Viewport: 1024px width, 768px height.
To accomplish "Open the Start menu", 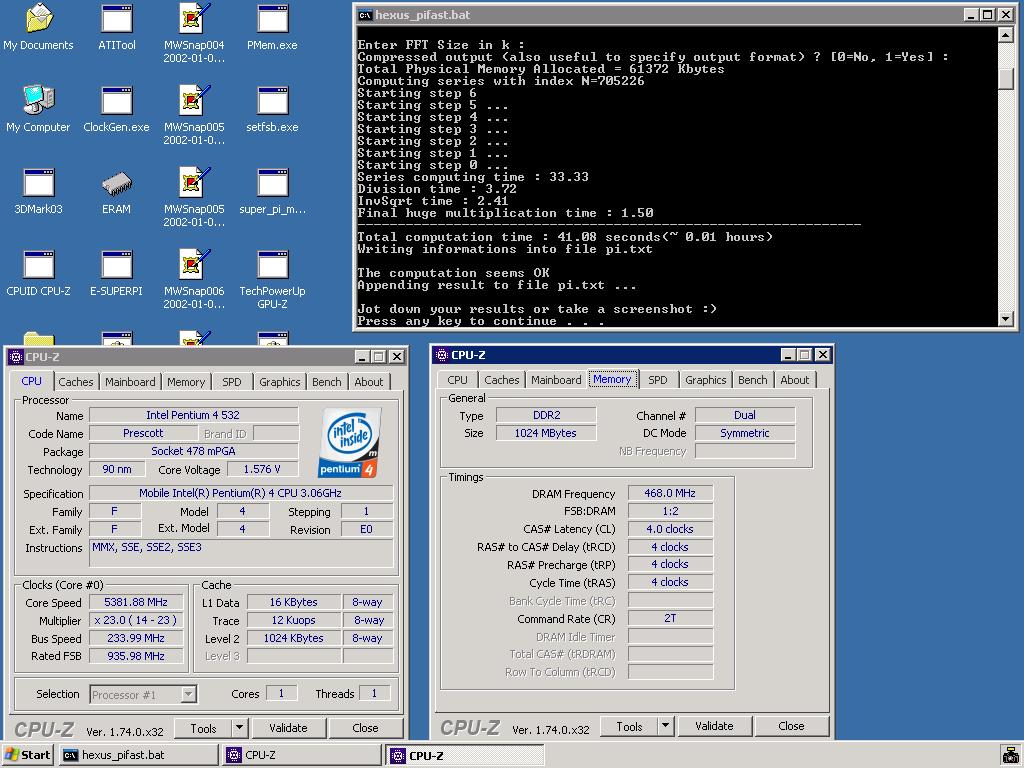I will [x=27, y=755].
